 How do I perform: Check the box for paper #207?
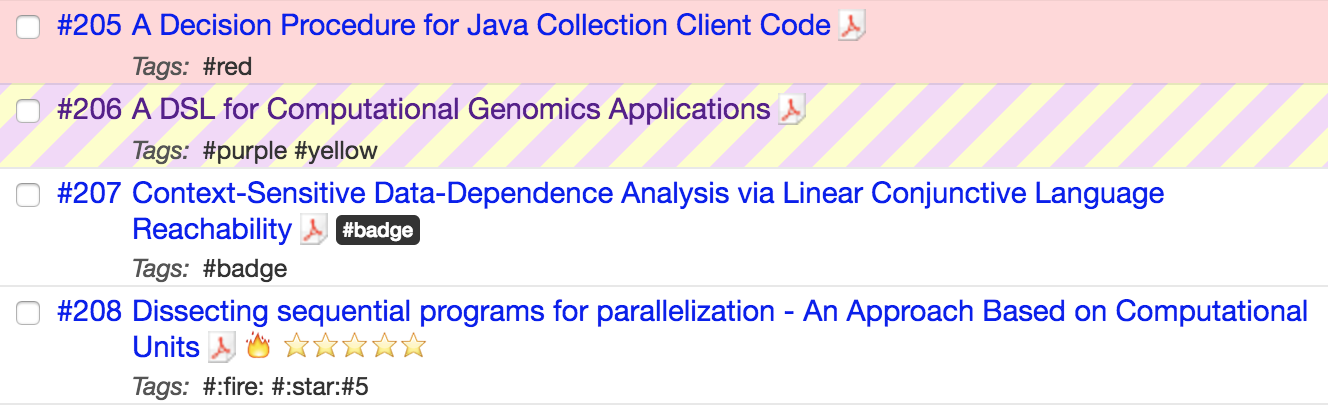29,195
